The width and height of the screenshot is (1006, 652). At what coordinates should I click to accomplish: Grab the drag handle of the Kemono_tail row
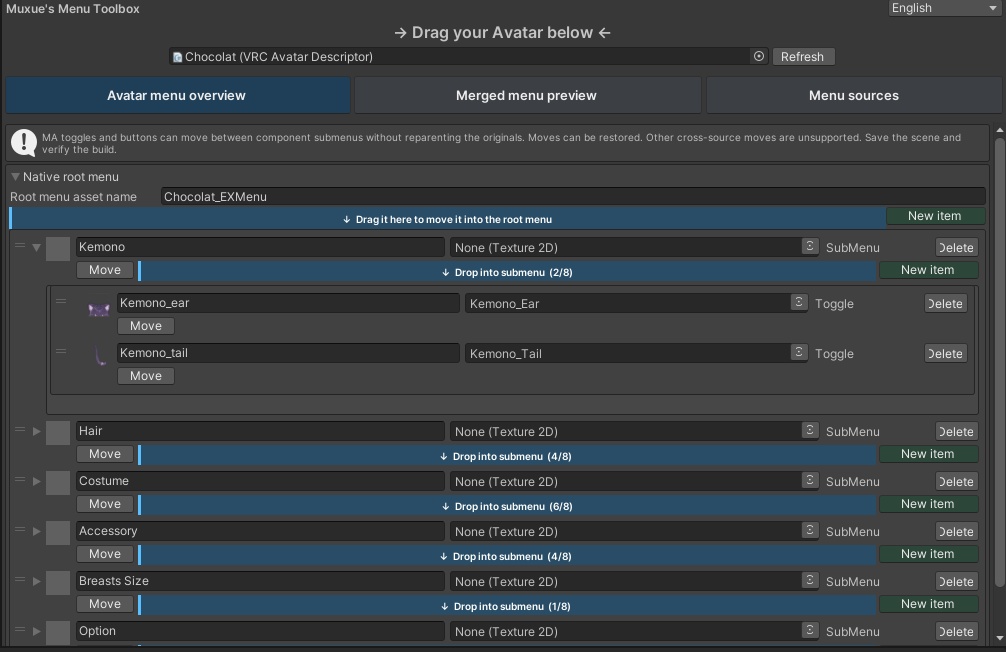[61, 351]
